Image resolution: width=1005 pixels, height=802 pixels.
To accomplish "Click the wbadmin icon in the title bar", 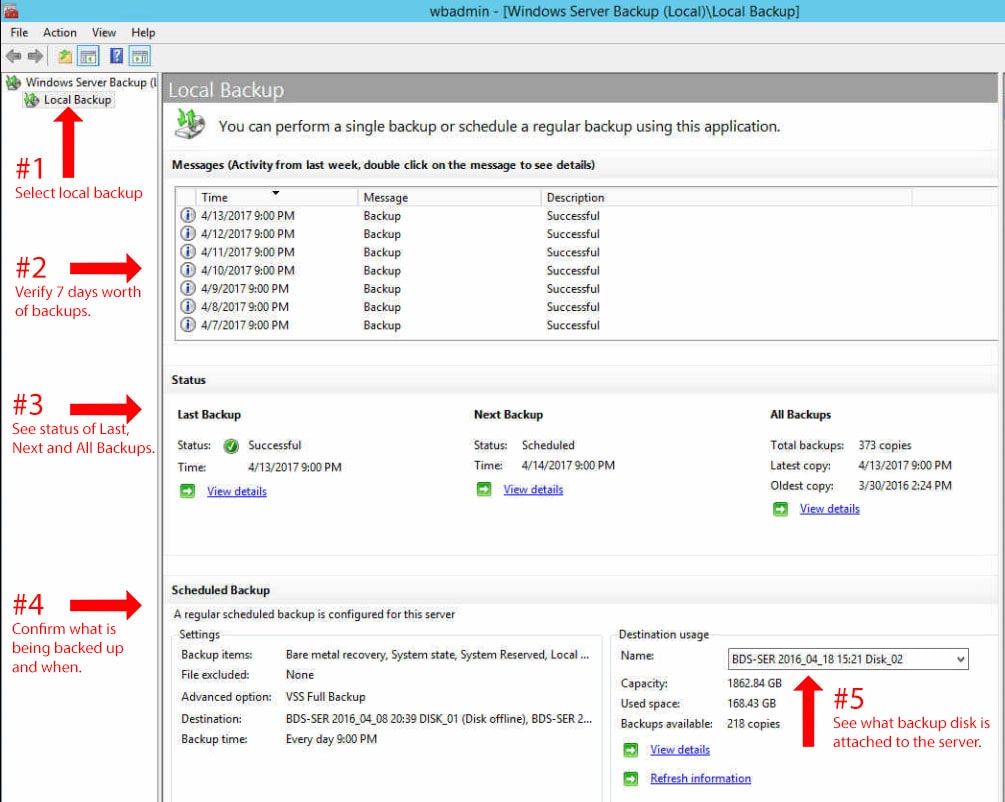I will (x=10, y=11).
